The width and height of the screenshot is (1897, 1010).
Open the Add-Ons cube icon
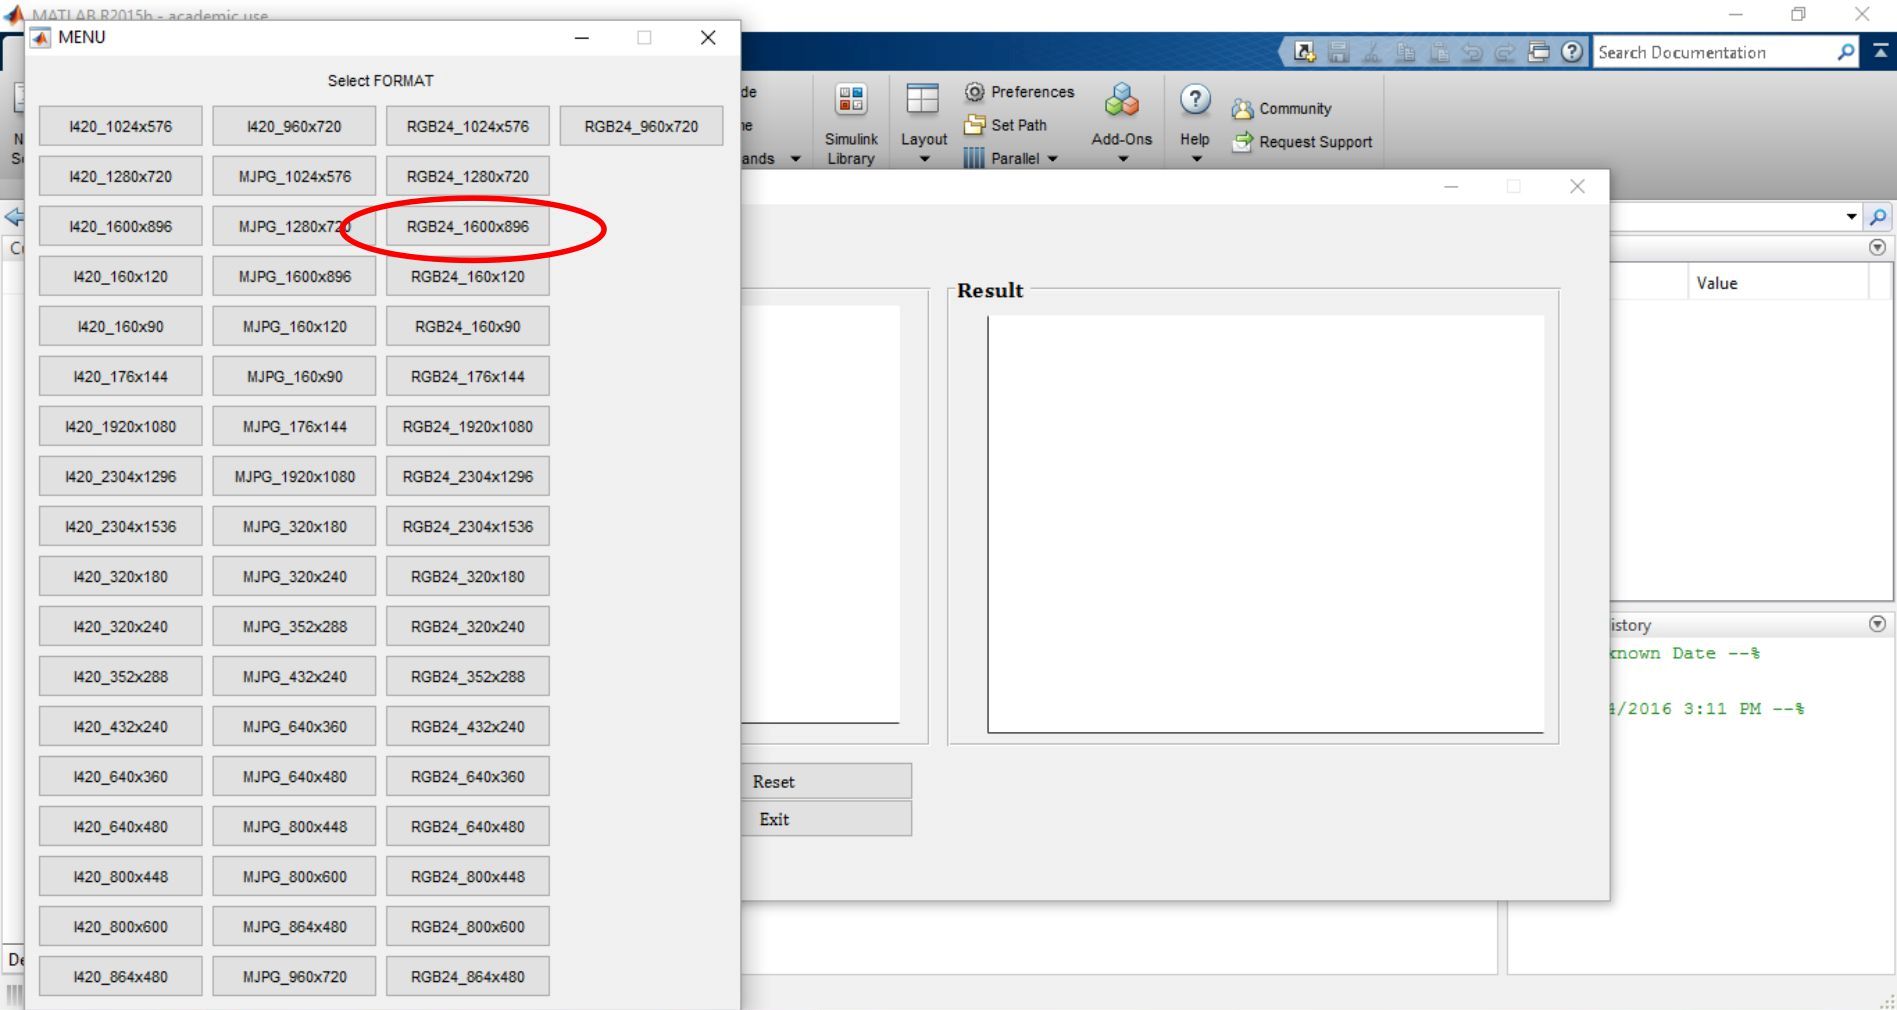click(1121, 101)
